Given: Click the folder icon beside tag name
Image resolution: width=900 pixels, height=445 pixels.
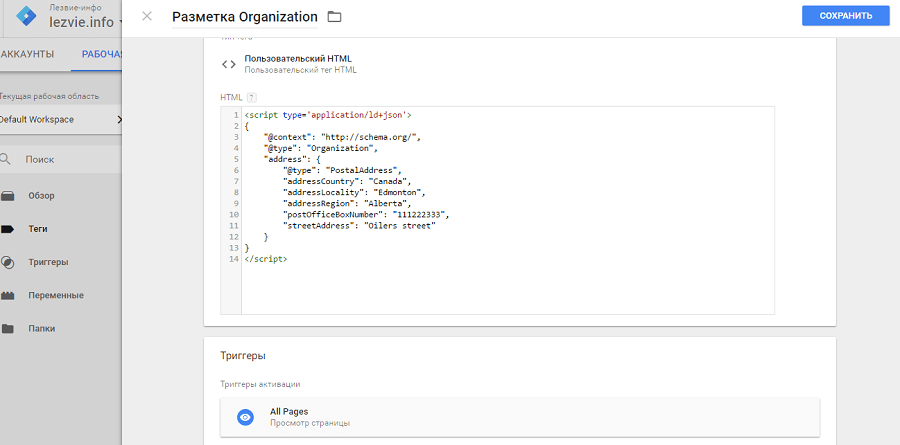Looking at the screenshot, I should [x=334, y=17].
